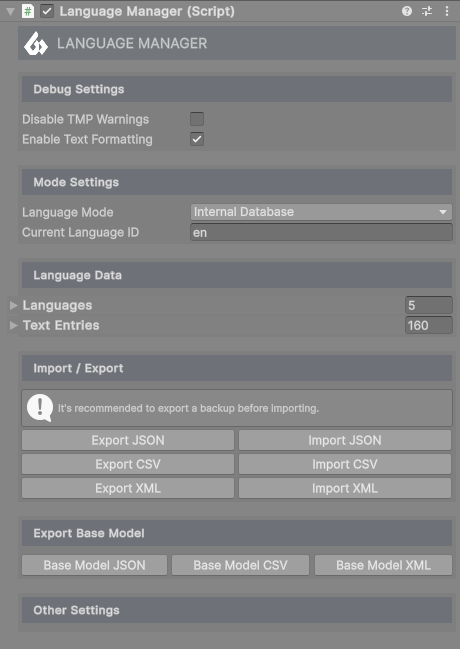The width and height of the screenshot is (460, 649).
Task: Expand the Text Entries list
Action: pyautogui.click(x=13, y=325)
